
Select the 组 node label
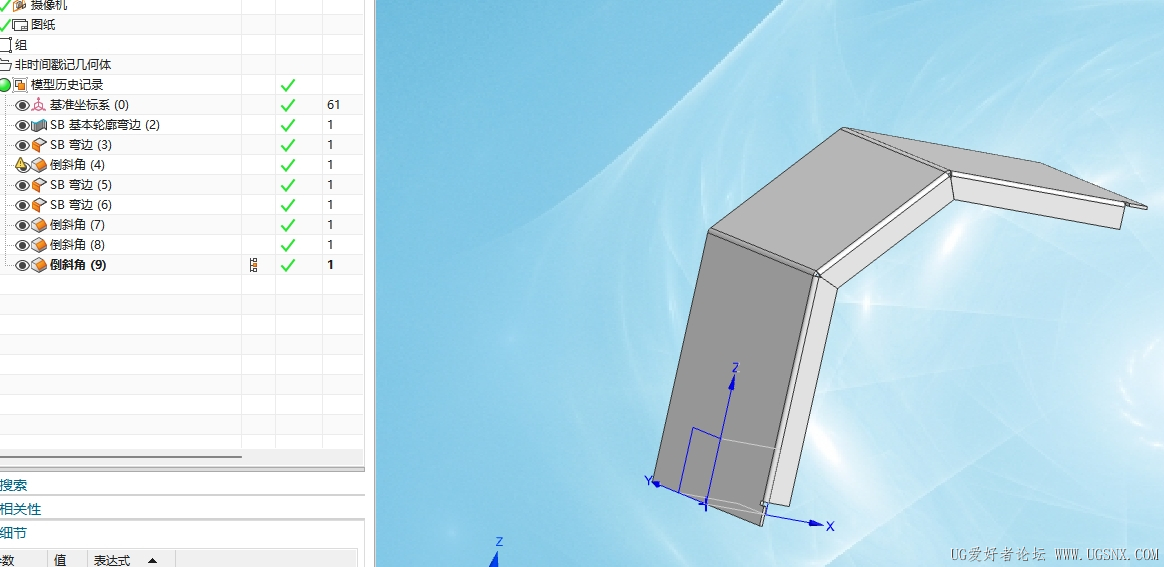21,45
